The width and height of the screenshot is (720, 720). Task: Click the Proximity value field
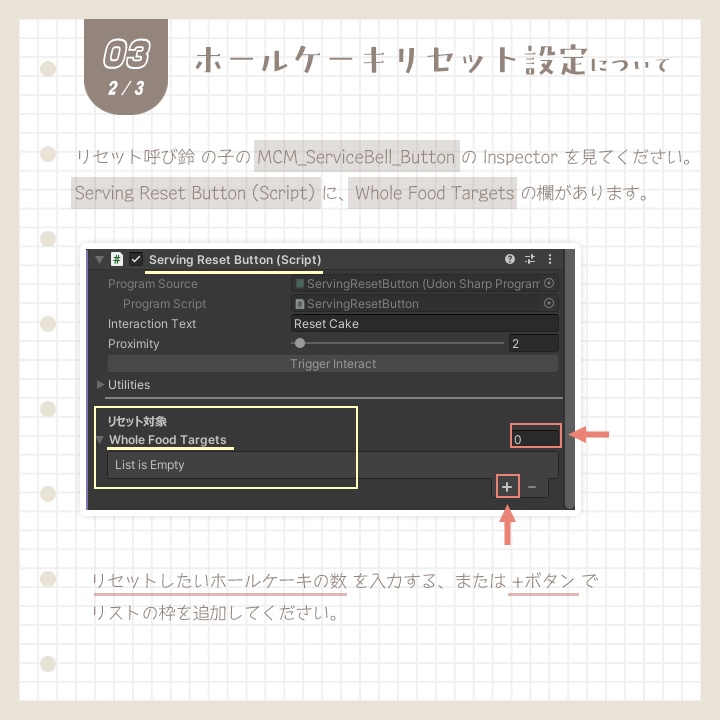tap(534, 343)
